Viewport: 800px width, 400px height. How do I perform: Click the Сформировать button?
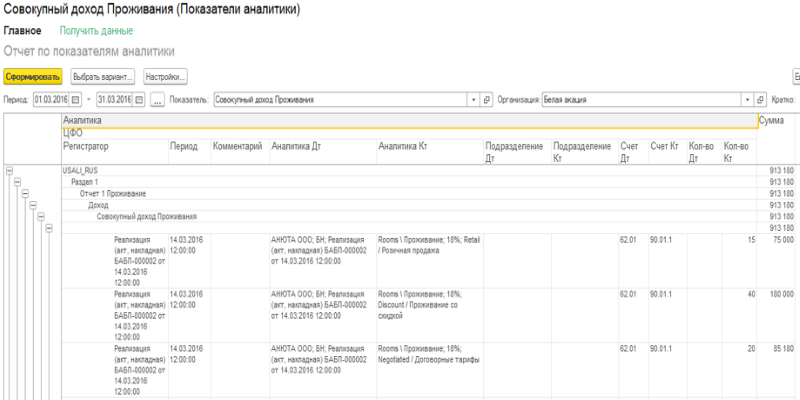click(x=33, y=76)
